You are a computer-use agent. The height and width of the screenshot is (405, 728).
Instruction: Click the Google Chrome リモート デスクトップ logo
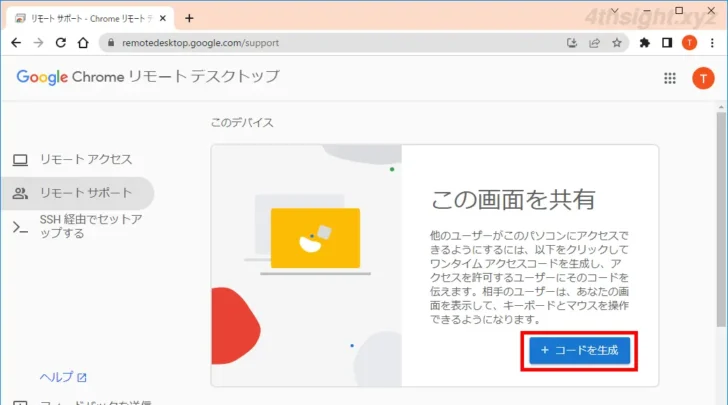click(x=148, y=77)
